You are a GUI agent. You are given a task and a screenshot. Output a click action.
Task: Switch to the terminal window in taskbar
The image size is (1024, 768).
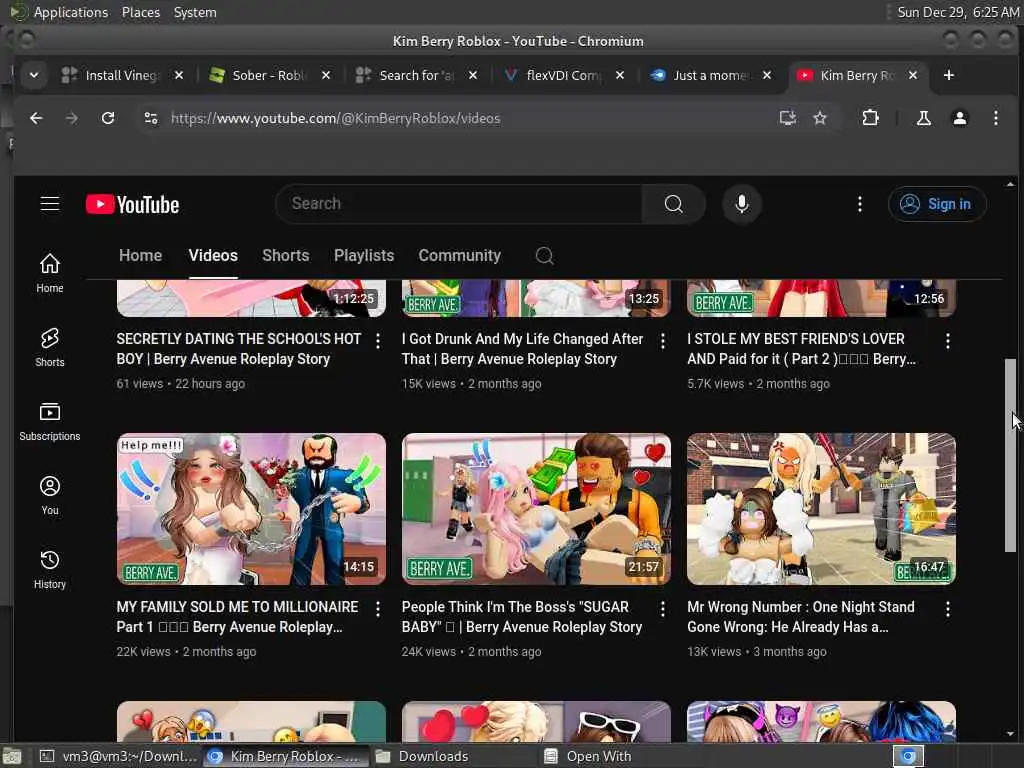(x=118, y=756)
